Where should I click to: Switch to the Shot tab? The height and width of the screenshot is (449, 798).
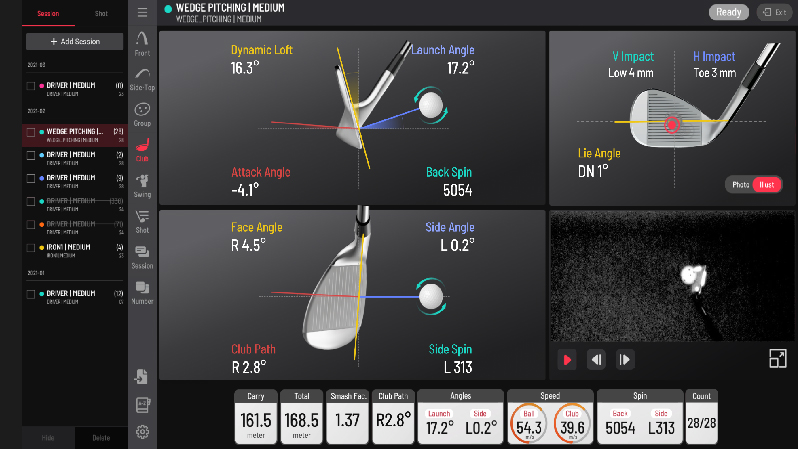coord(101,14)
